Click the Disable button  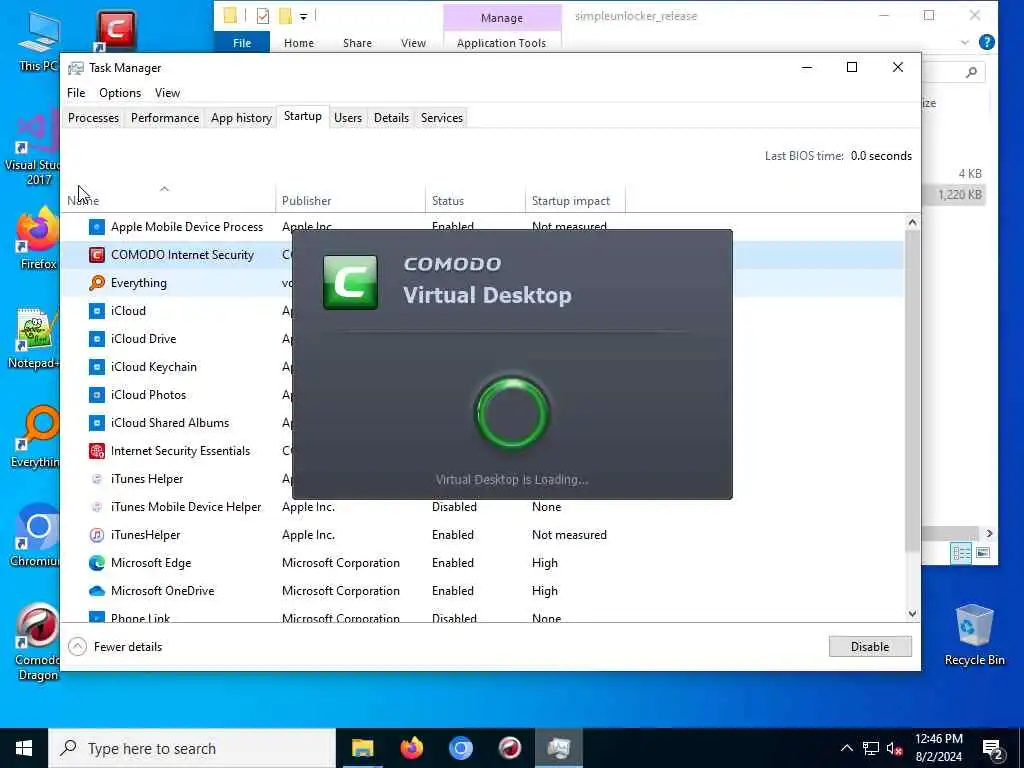(870, 647)
